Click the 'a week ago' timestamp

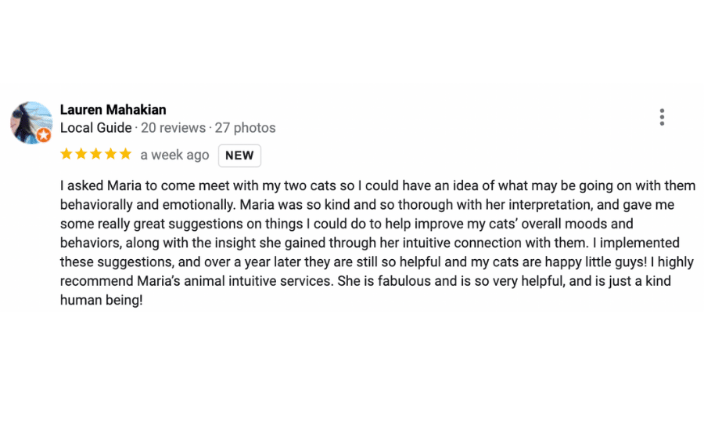[175, 155]
